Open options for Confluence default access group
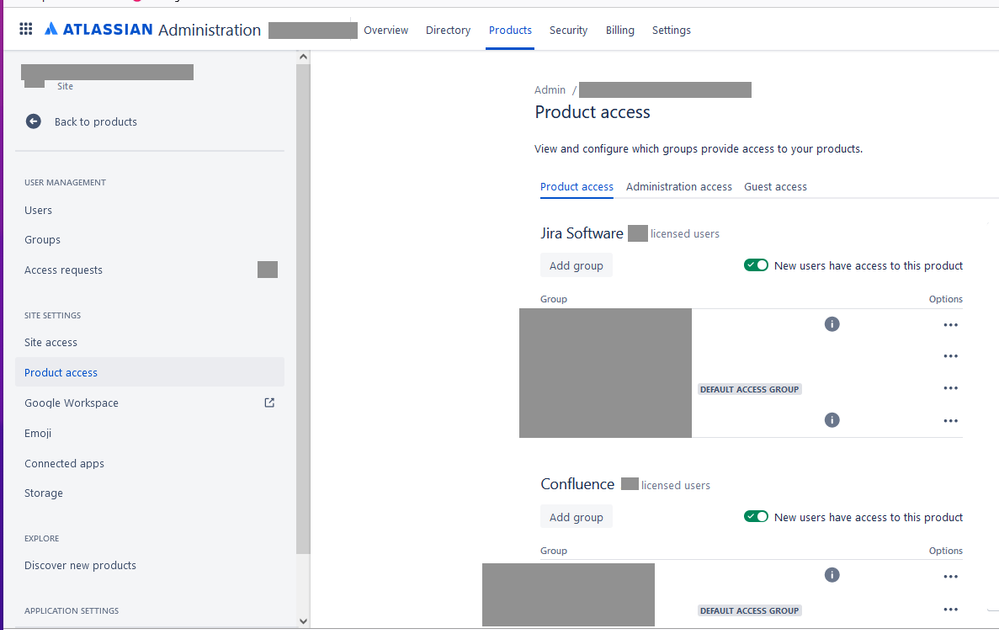This screenshot has width=999, height=630. (x=951, y=610)
